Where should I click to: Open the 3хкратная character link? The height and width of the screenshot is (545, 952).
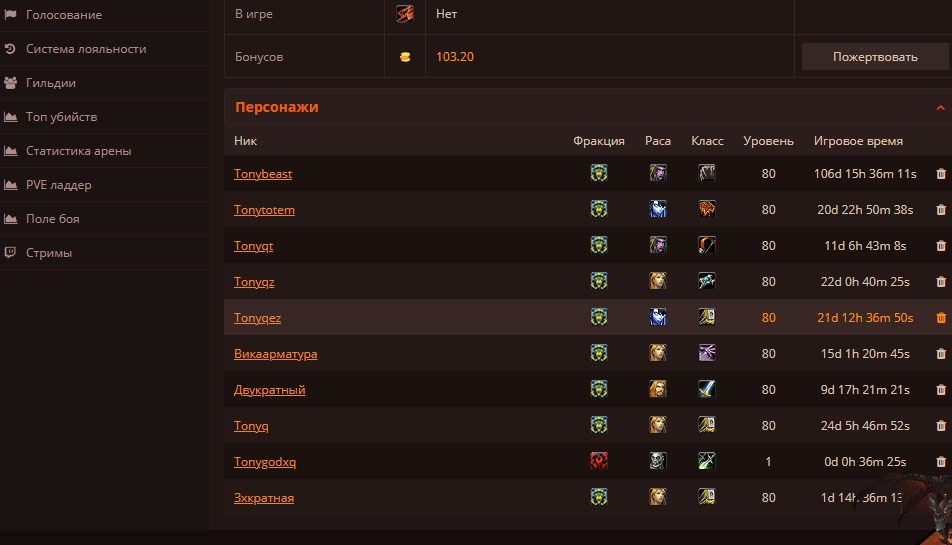[264, 498]
